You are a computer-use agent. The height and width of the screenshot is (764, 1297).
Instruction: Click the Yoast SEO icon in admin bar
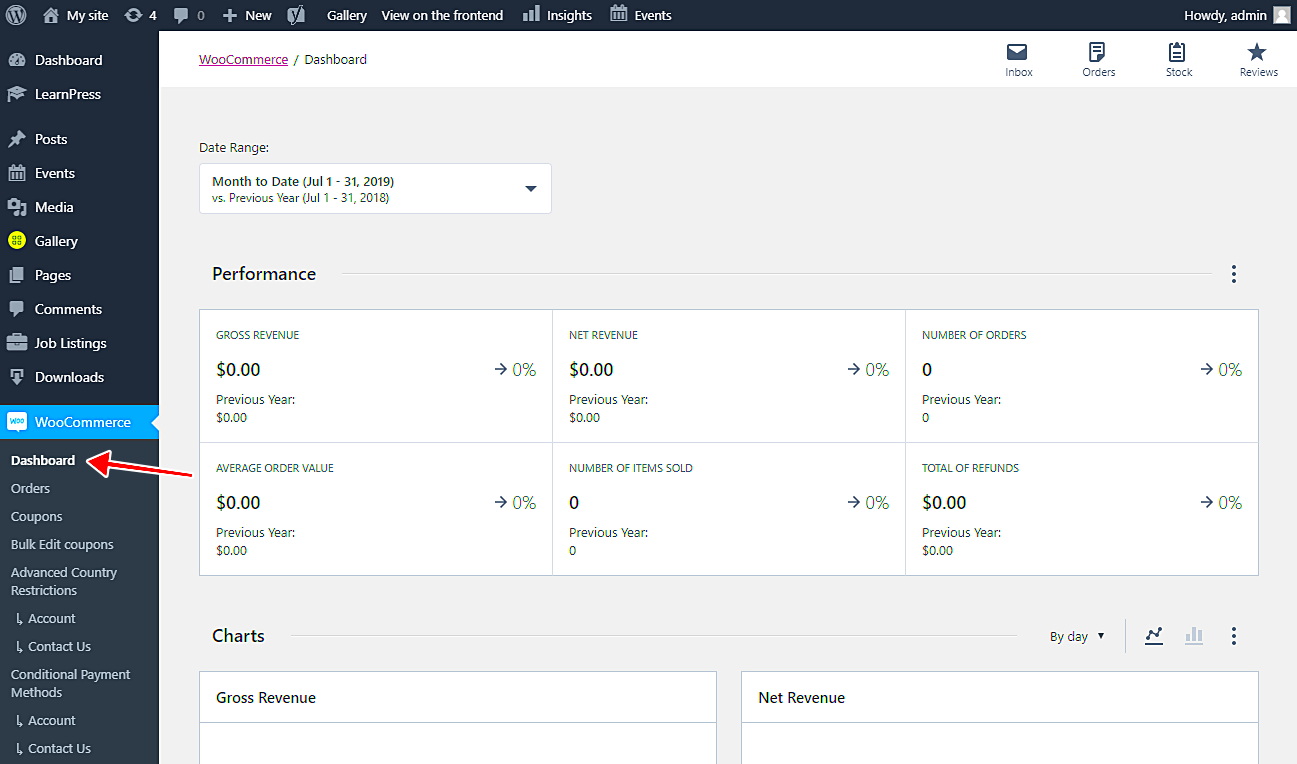(296, 15)
